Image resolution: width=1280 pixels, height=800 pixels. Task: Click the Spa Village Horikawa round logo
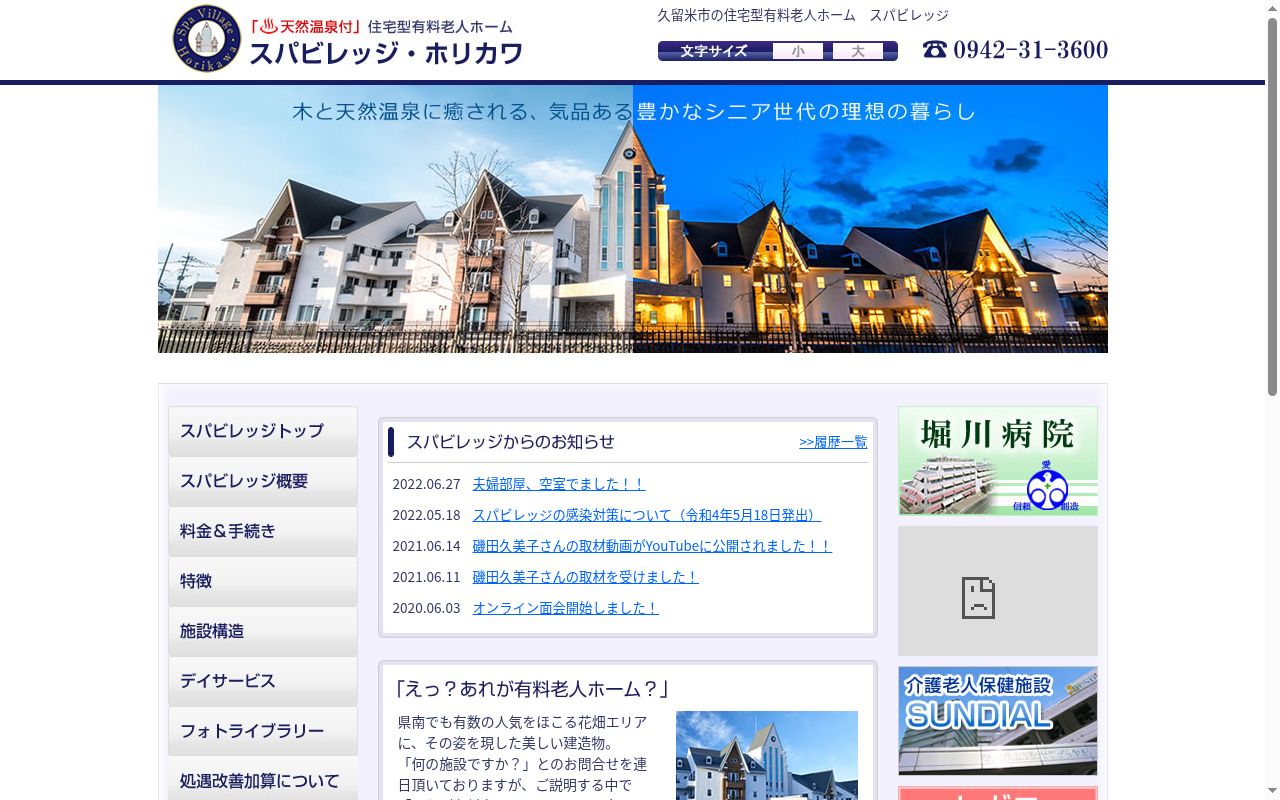(x=207, y=39)
